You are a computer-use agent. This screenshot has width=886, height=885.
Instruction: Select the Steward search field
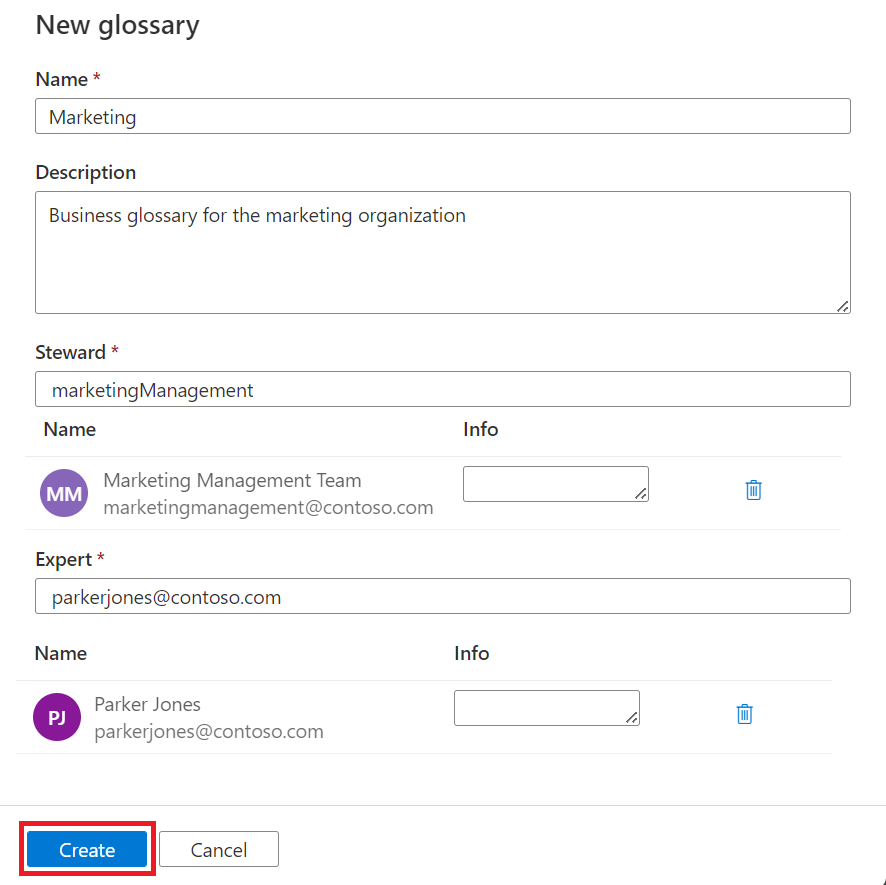point(442,389)
